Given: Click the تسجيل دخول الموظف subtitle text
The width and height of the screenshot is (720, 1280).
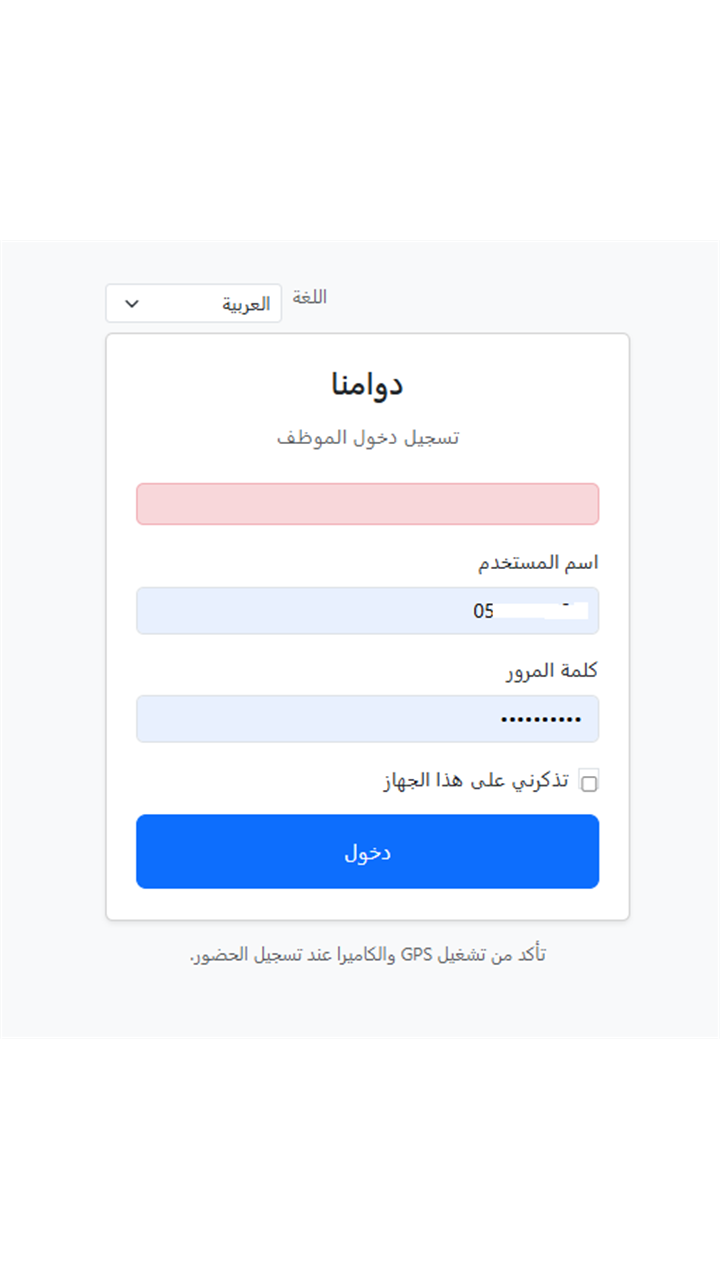Looking at the screenshot, I should coord(367,437).
